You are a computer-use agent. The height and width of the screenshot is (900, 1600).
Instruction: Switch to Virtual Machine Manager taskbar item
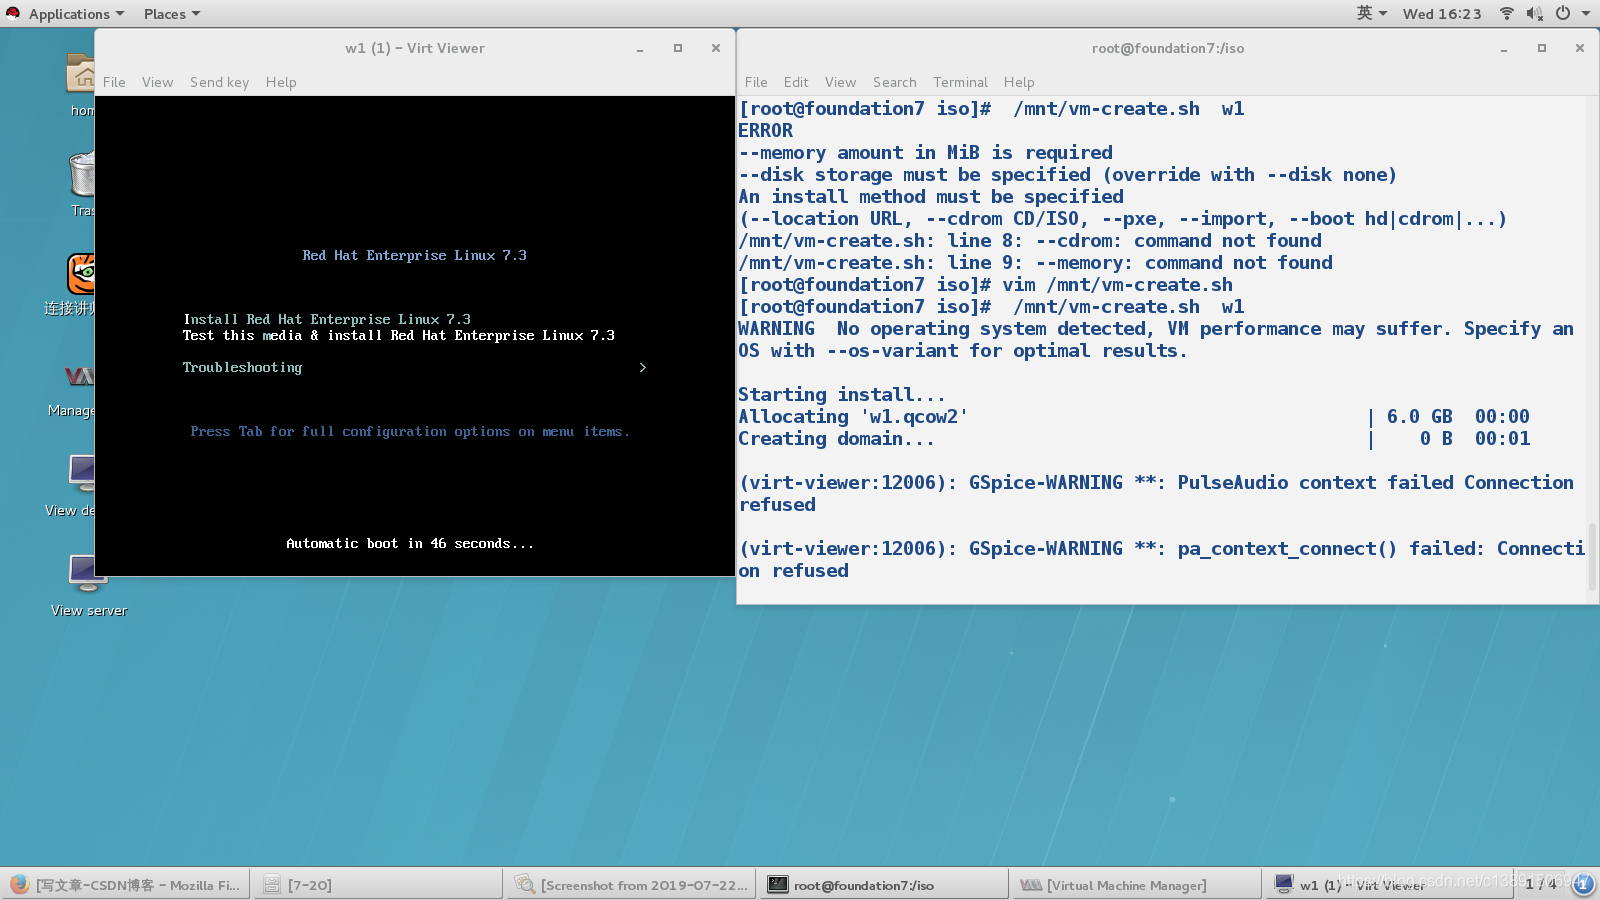point(1137,884)
